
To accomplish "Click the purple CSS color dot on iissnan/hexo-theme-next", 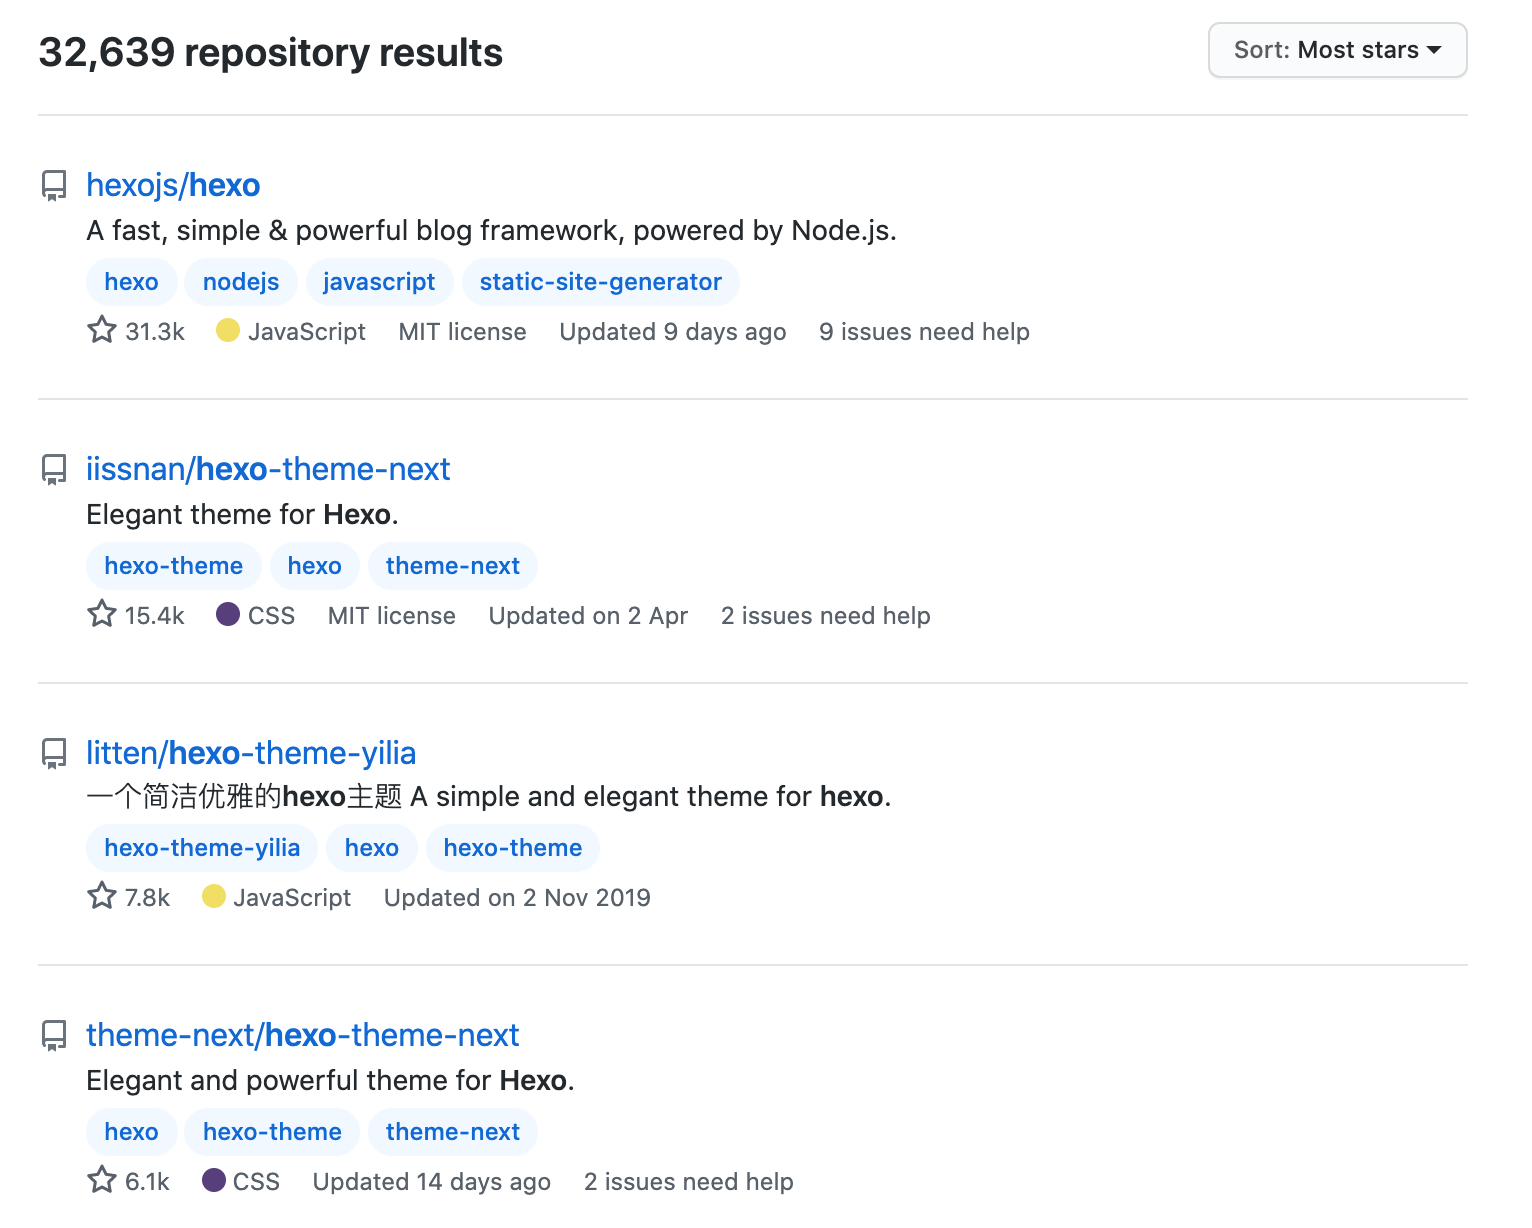I will coord(228,614).
